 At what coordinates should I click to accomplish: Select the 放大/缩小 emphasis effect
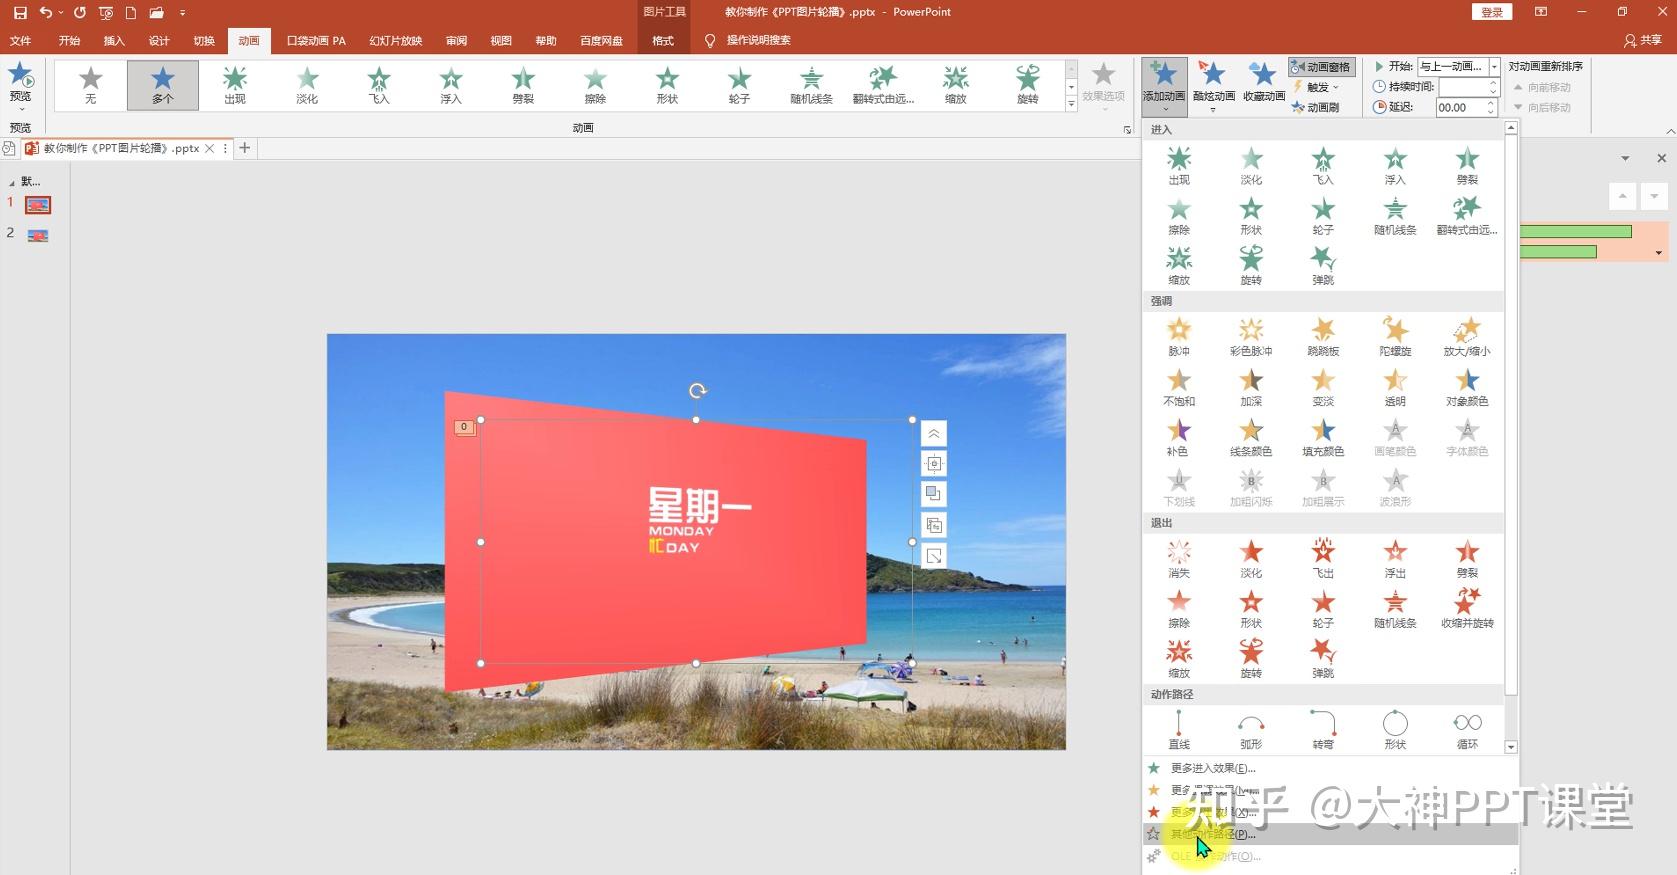click(x=1467, y=337)
